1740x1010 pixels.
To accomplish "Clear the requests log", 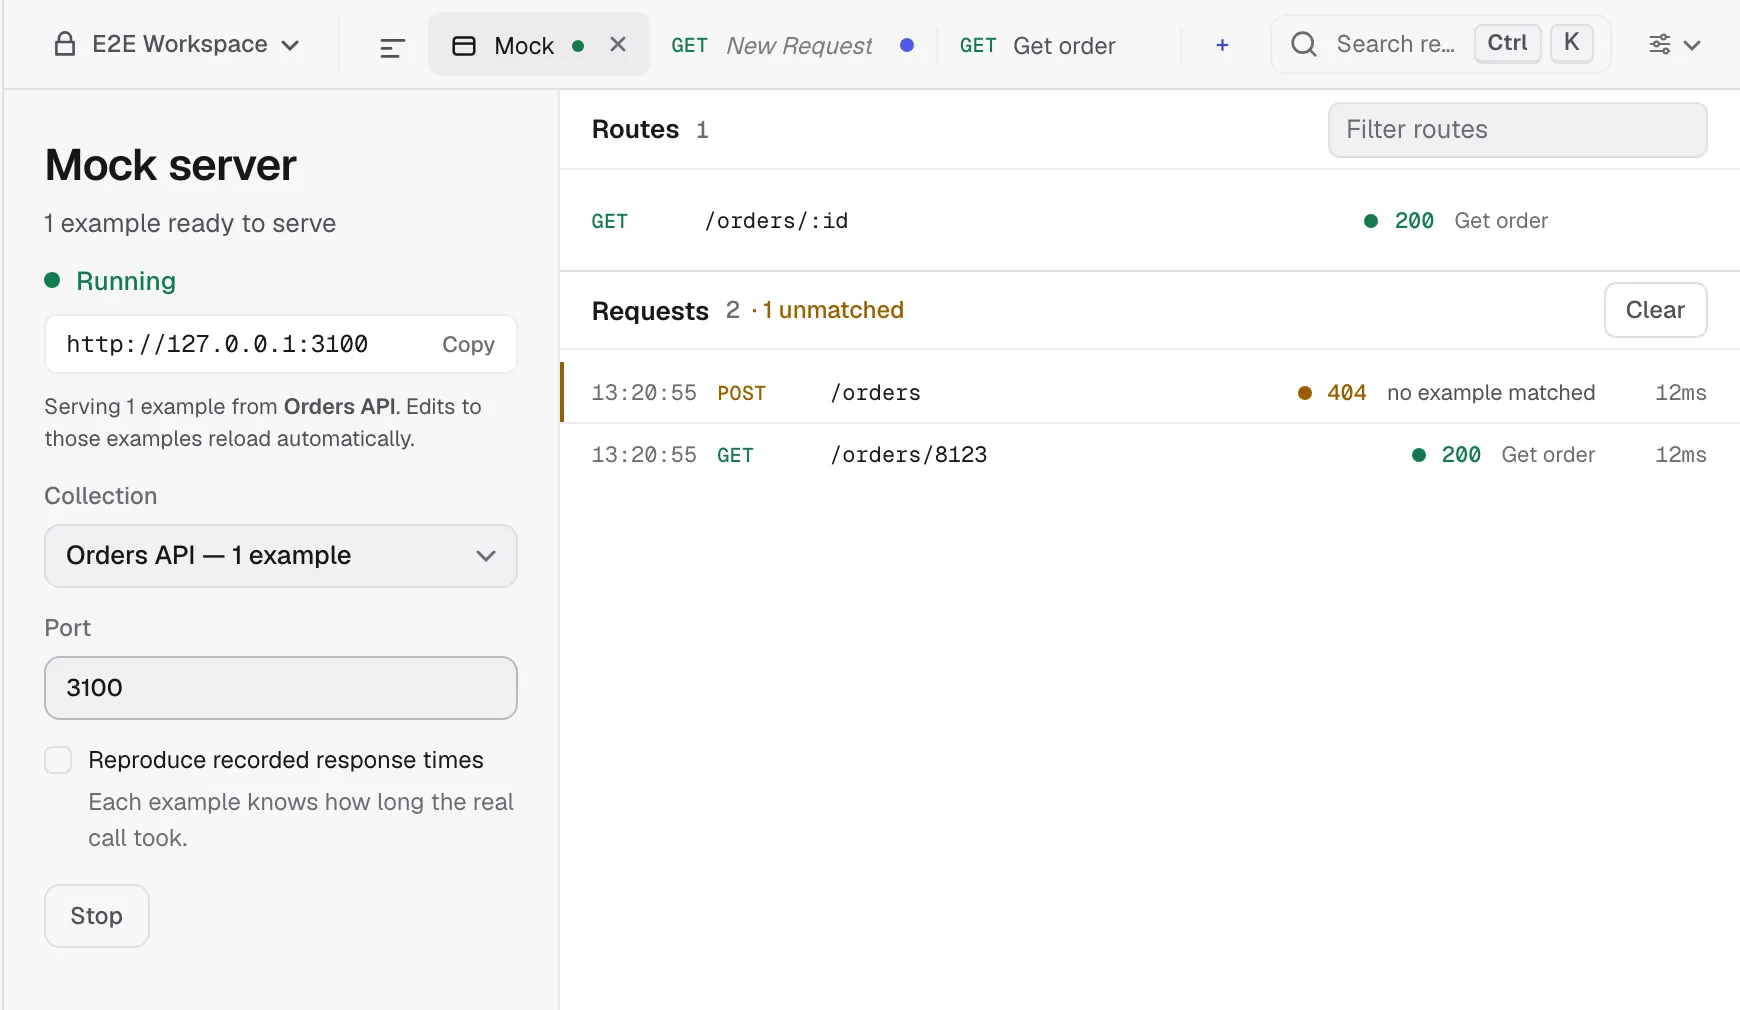I will (x=1655, y=310).
